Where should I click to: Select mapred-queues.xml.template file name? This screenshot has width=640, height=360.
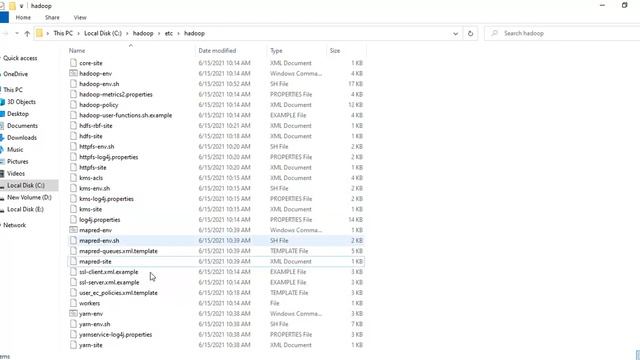point(118,251)
